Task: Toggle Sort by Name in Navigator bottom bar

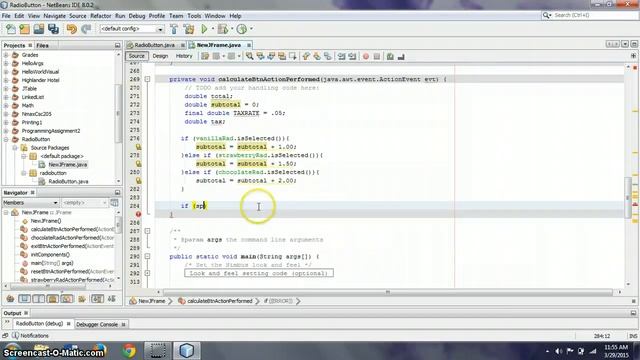Action: [x=97, y=299]
